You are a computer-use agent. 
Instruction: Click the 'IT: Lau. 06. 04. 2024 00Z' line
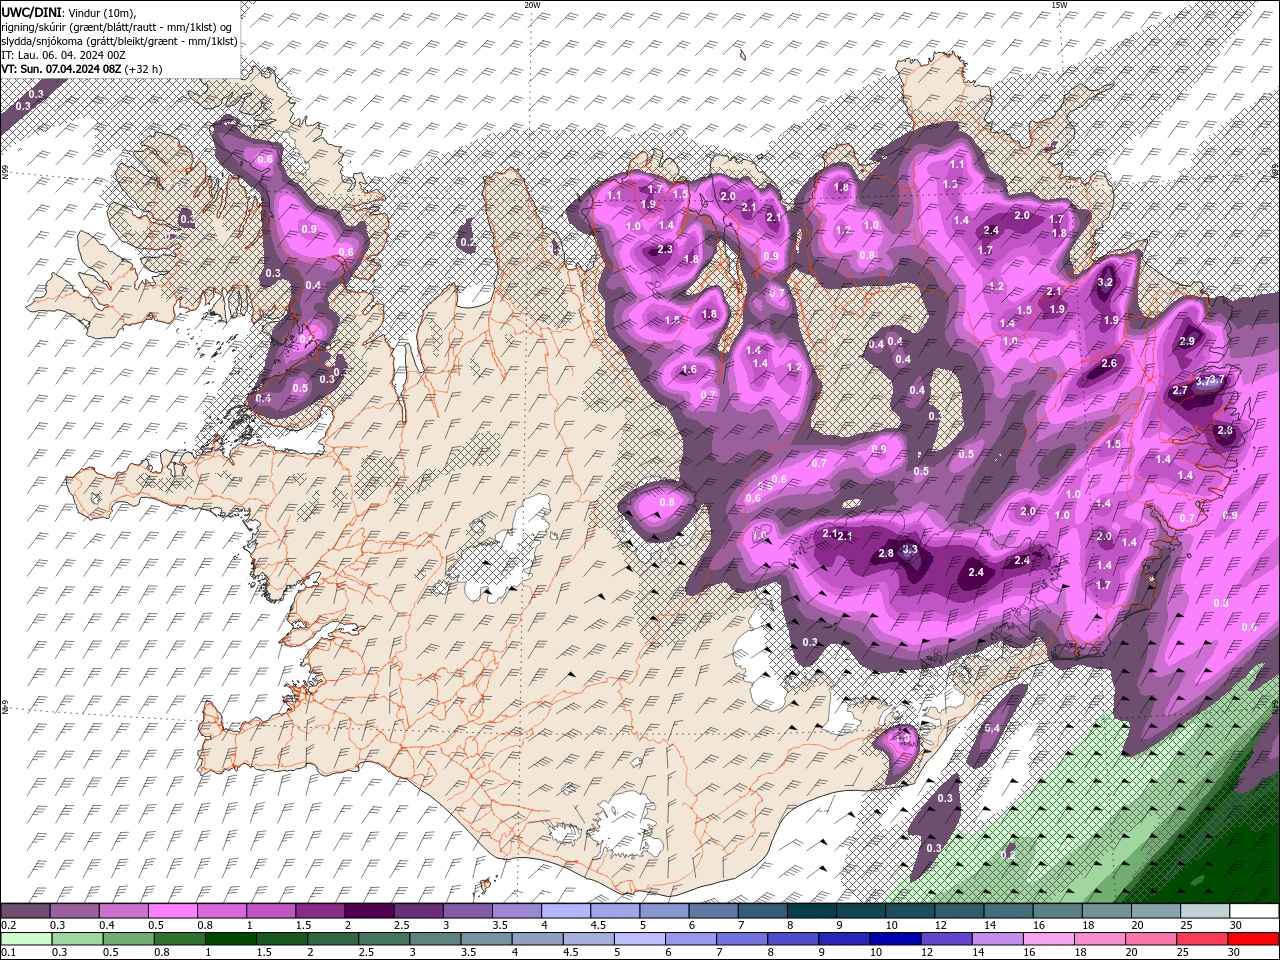[62, 55]
